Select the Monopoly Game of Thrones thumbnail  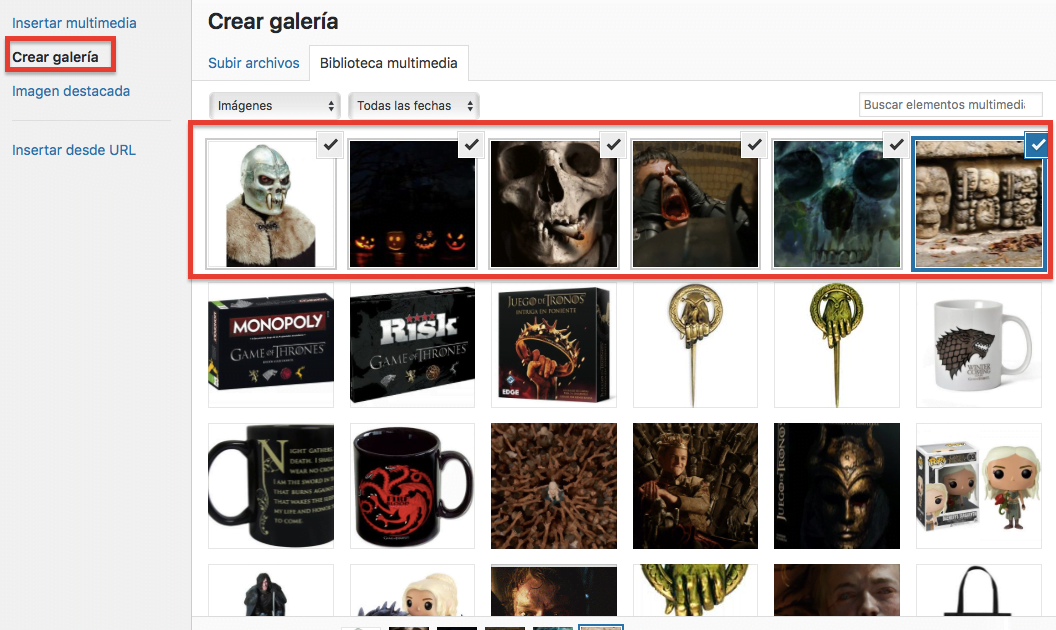(271, 345)
